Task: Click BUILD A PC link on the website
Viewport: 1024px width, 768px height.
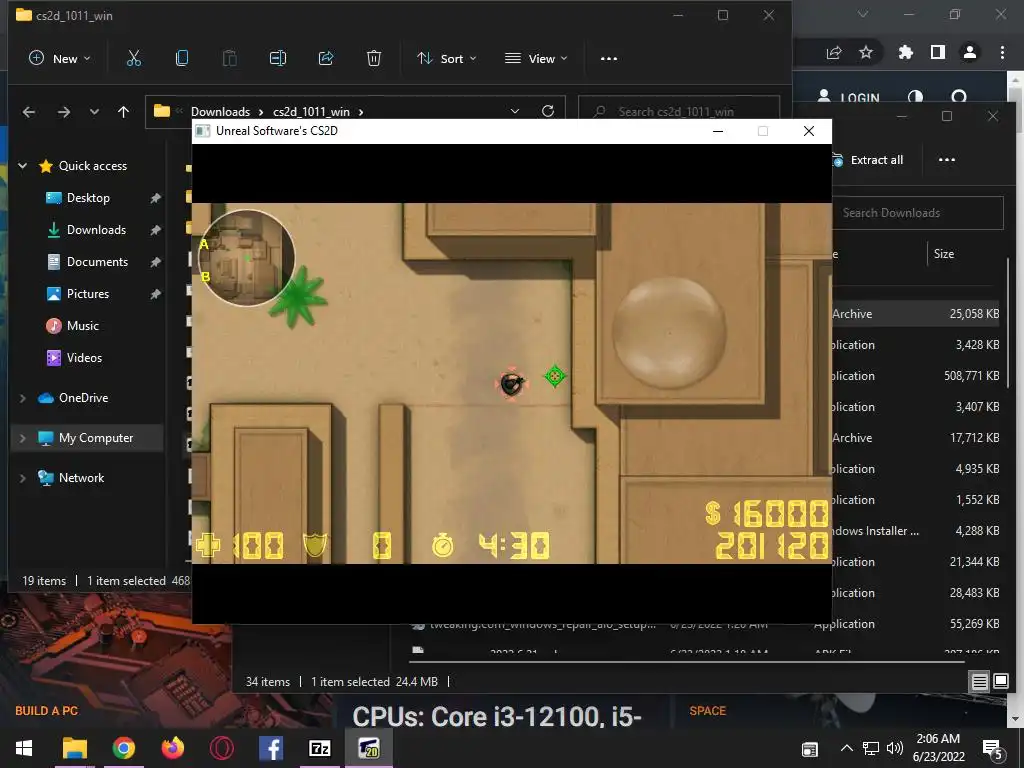Action: [x=46, y=711]
